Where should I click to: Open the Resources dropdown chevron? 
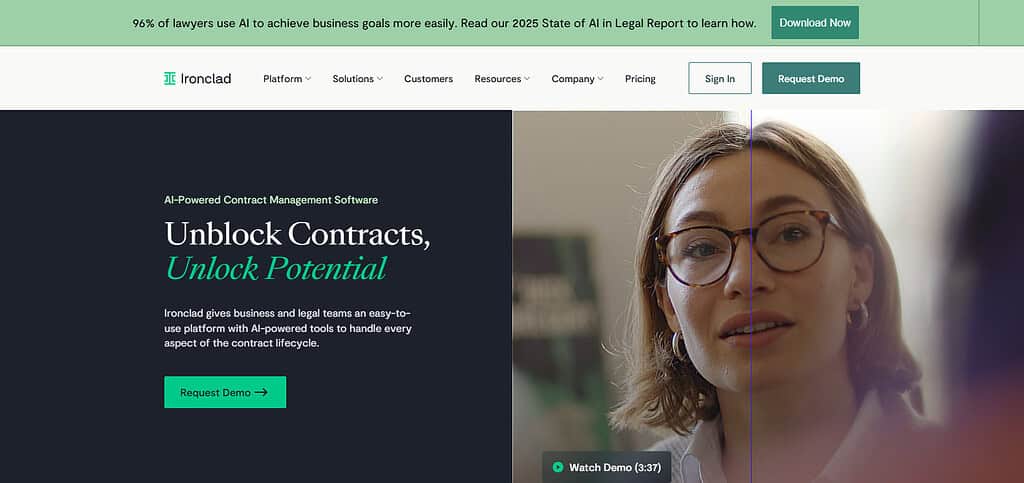[526, 79]
